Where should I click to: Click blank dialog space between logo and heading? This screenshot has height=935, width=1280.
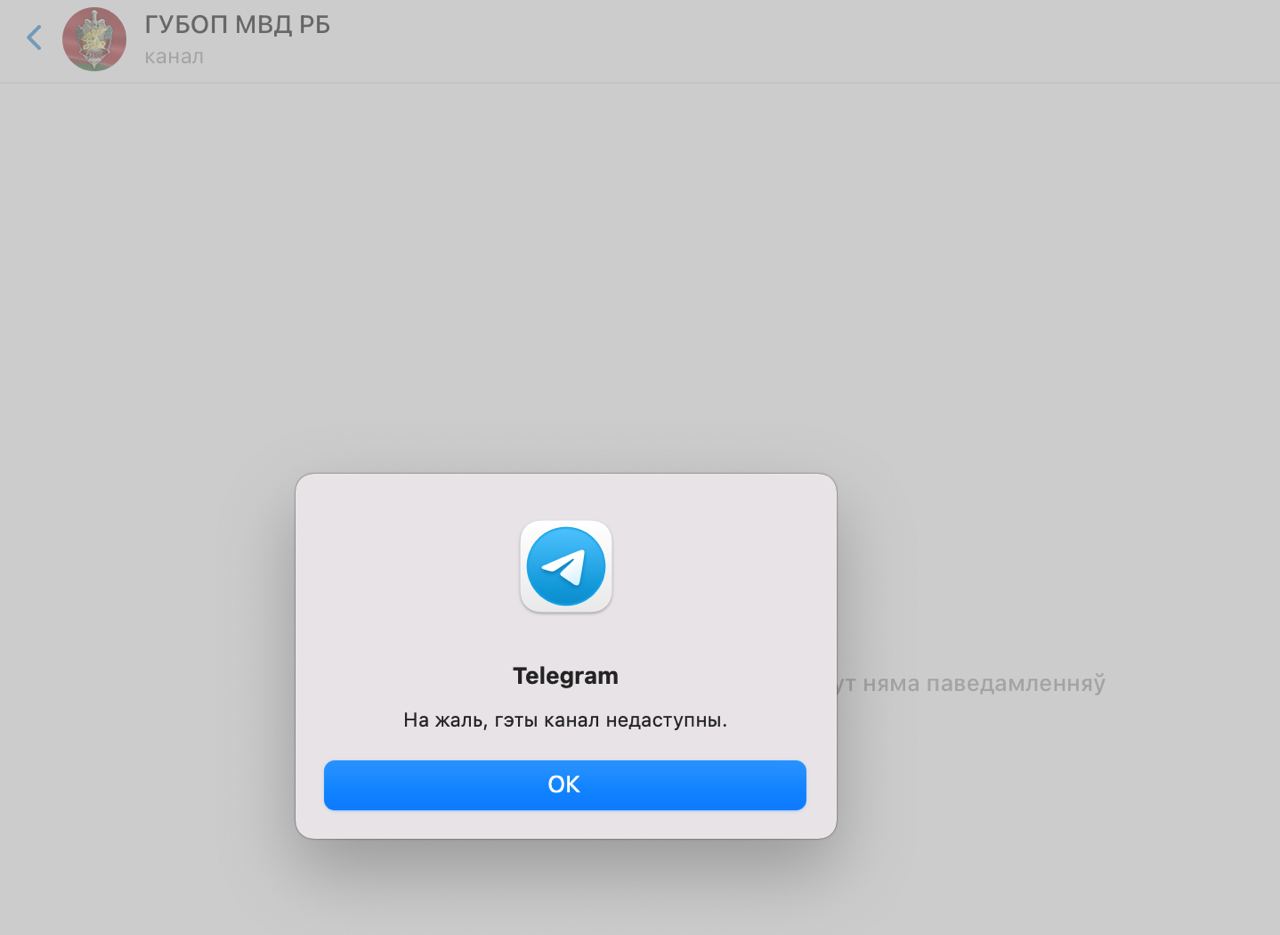tap(565, 638)
